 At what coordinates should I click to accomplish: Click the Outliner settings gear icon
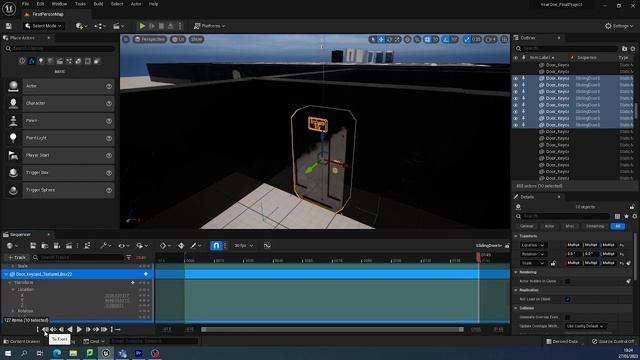click(633, 49)
